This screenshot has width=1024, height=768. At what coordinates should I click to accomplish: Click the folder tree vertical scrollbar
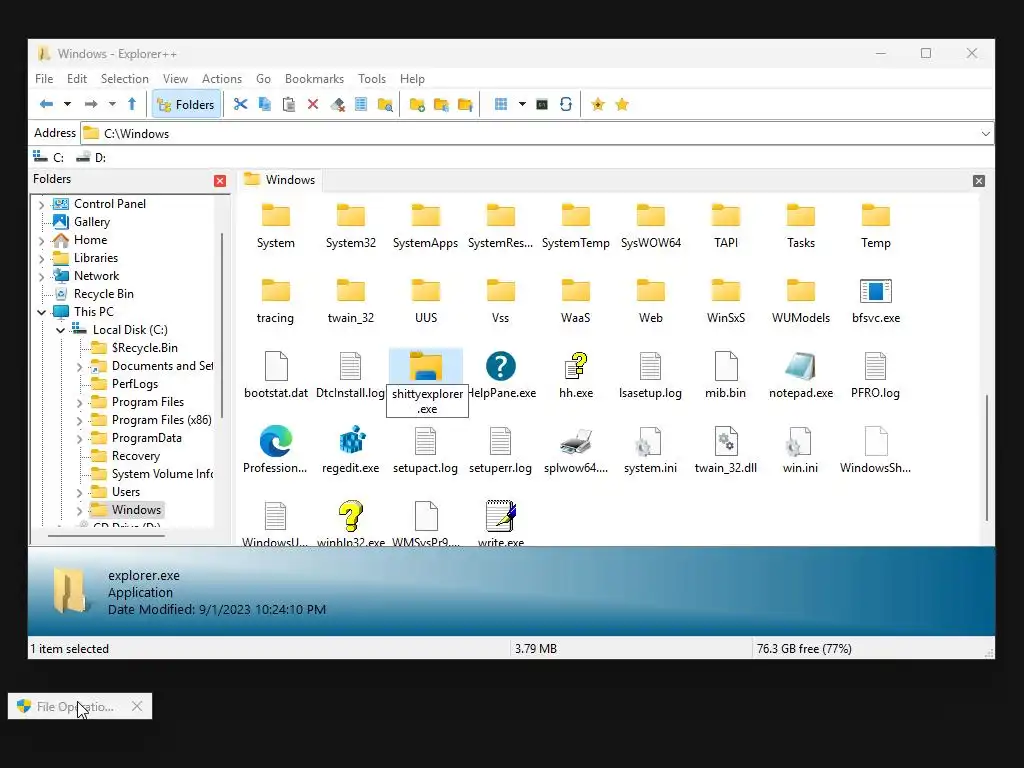223,325
